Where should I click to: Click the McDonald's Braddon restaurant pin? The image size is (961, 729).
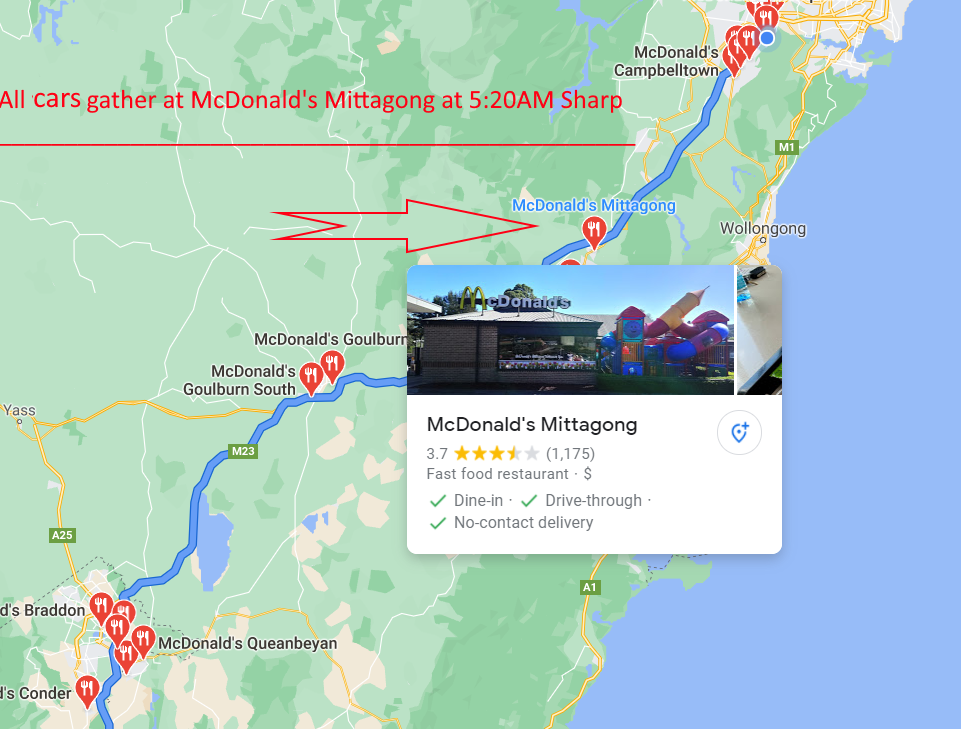(x=101, y=607)
